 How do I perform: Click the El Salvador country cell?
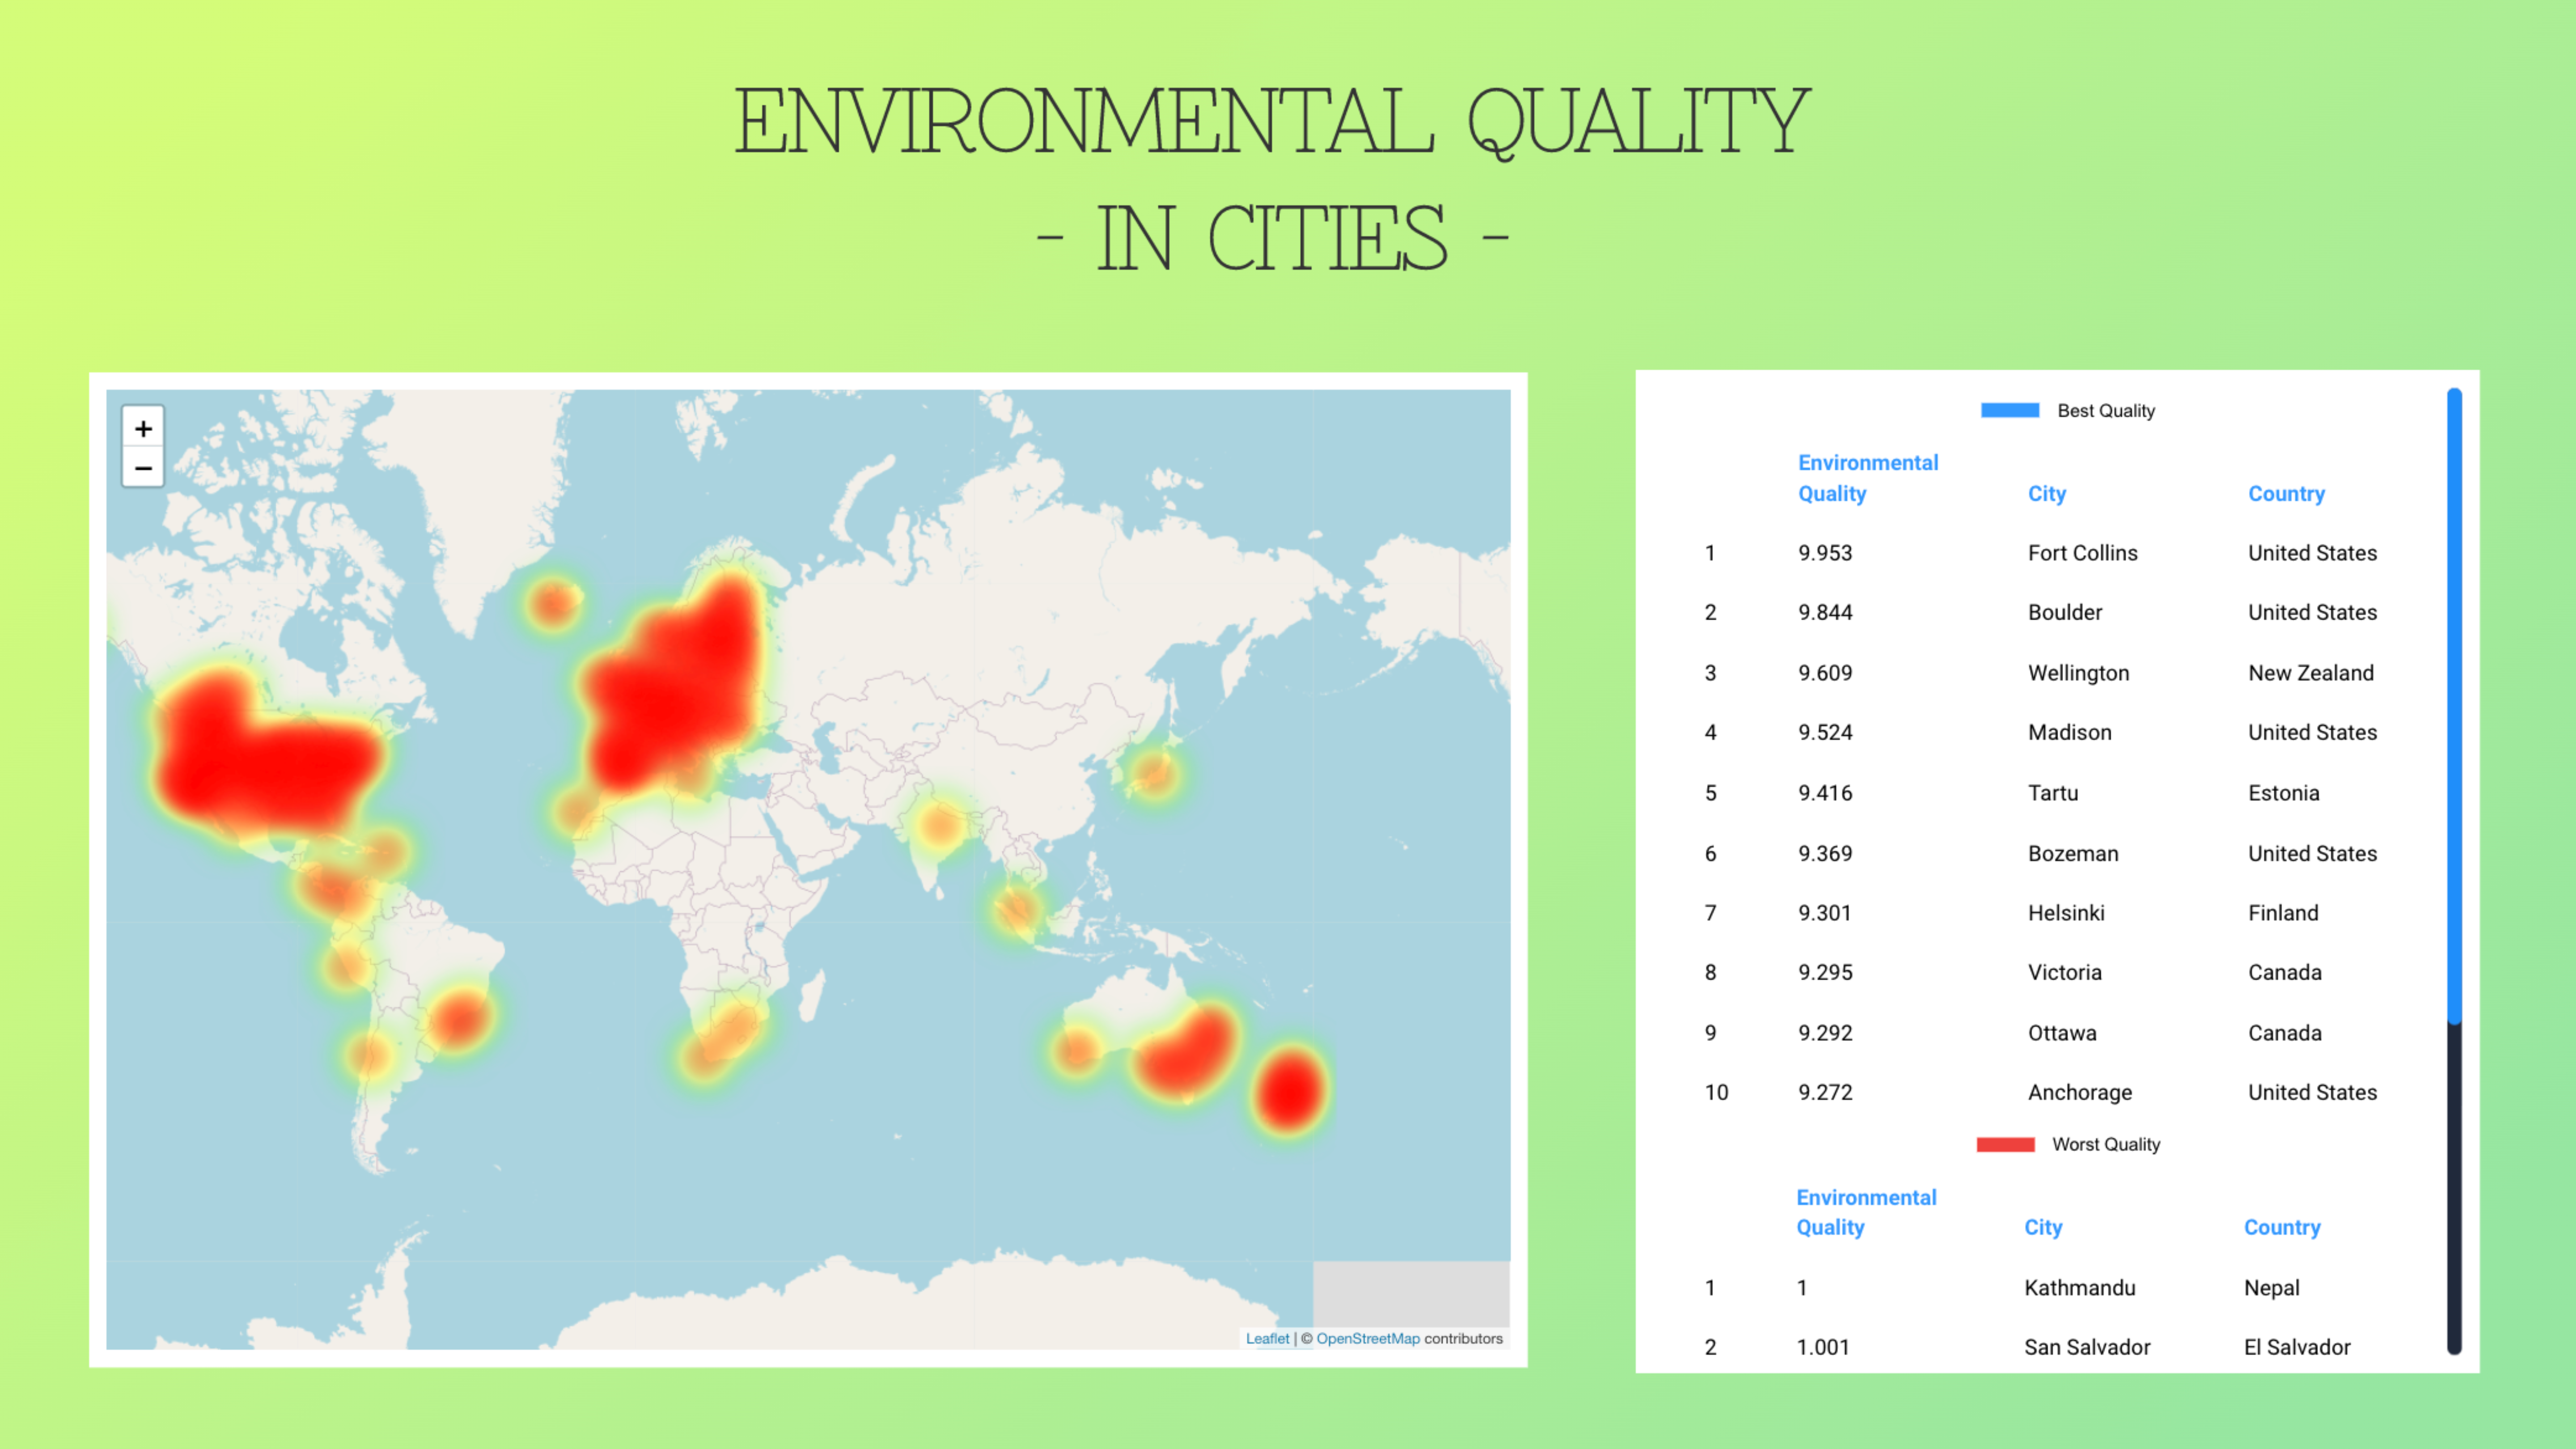pyautogui.click(x=2296, y=1347)
